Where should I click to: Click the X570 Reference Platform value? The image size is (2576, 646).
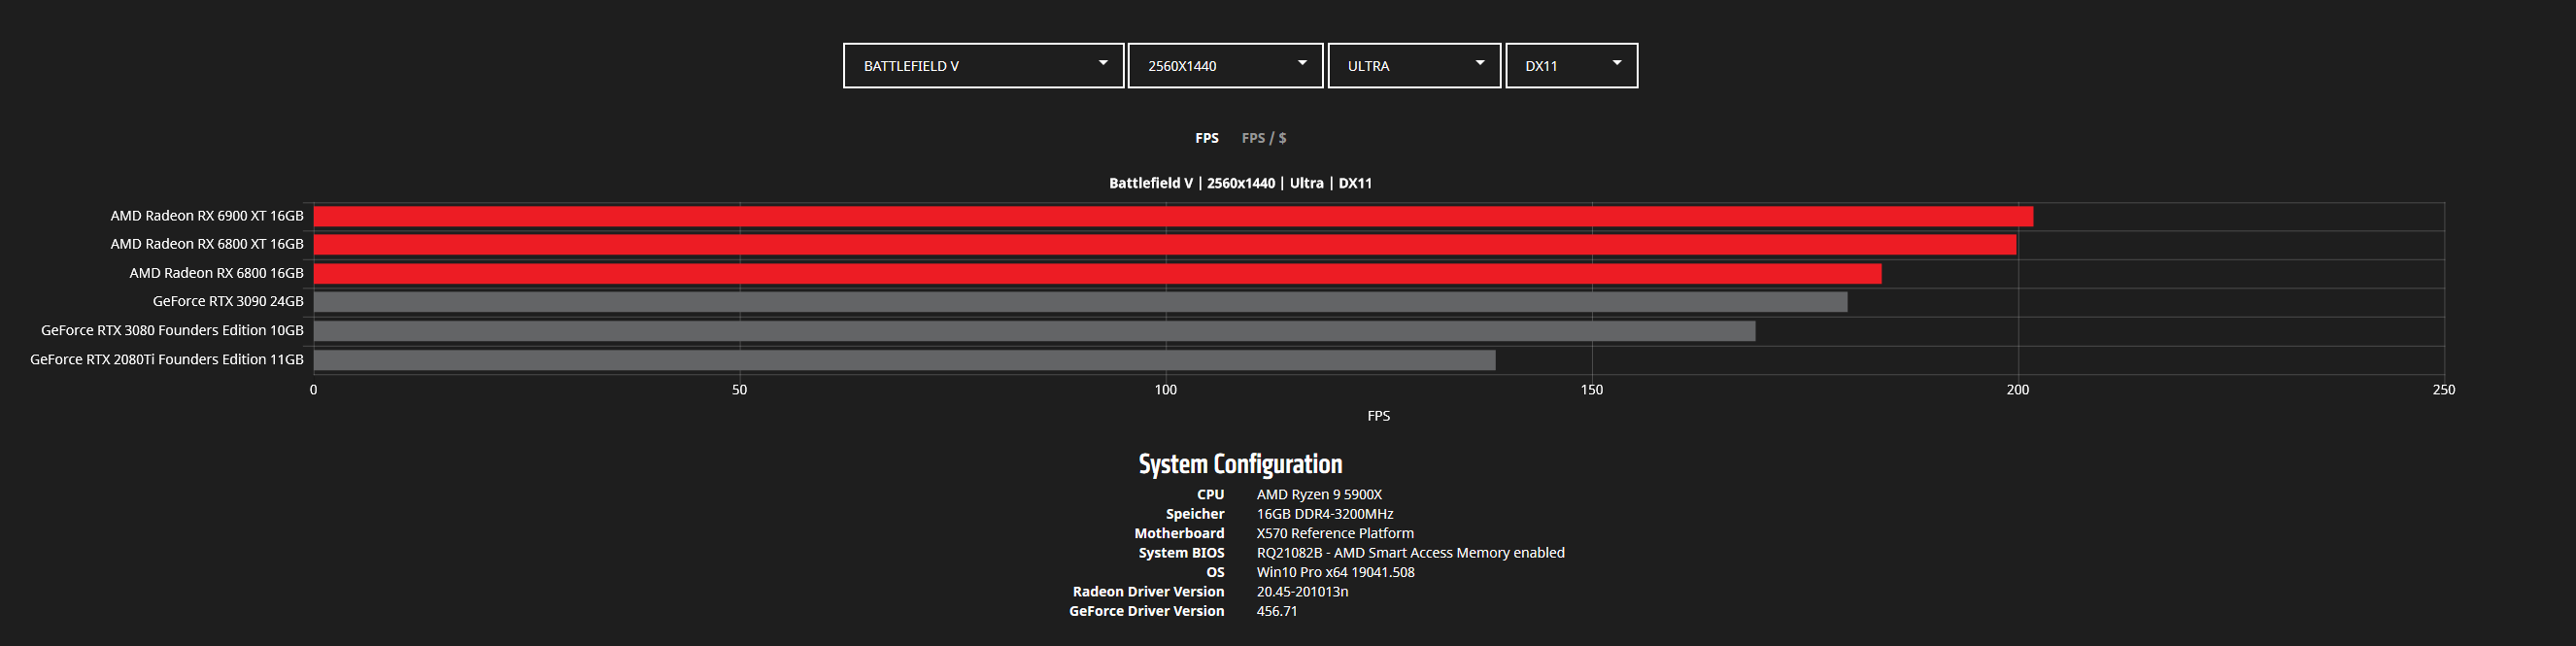(x=1335, y=533)
